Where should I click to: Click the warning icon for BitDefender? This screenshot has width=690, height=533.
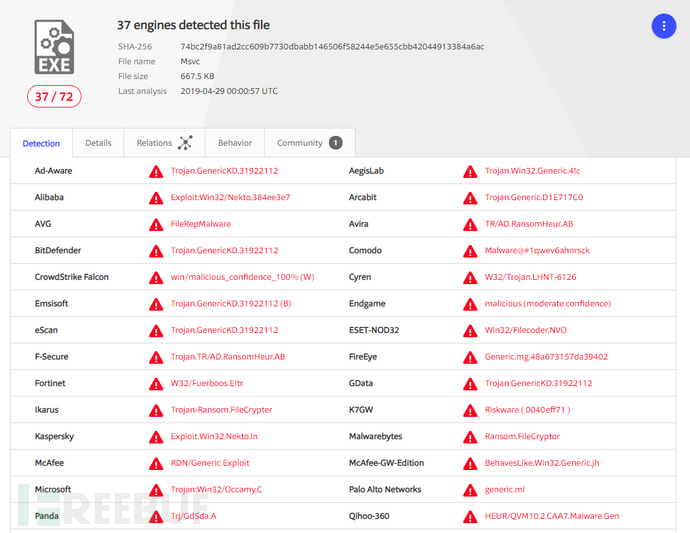(156, 251)
